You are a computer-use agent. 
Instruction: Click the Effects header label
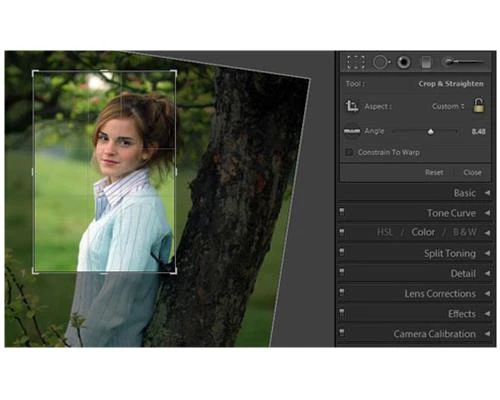462,314
